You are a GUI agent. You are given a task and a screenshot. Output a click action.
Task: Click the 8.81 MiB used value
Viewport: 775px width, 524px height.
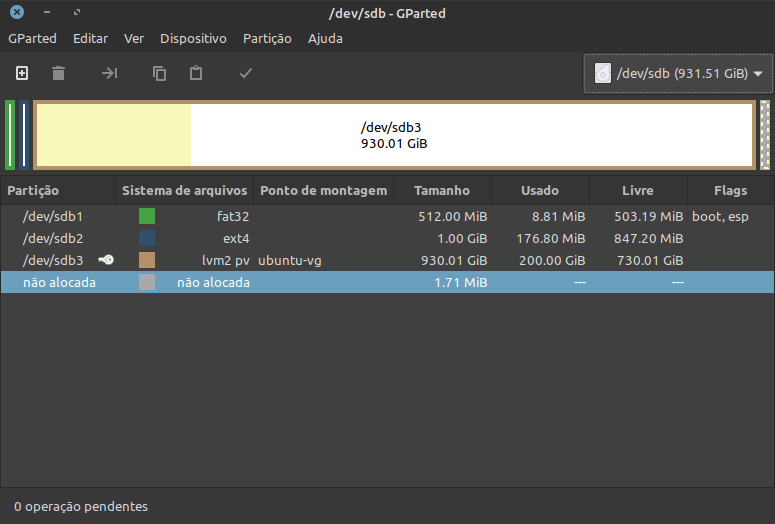pyautogui.click(x=559, y=217)
